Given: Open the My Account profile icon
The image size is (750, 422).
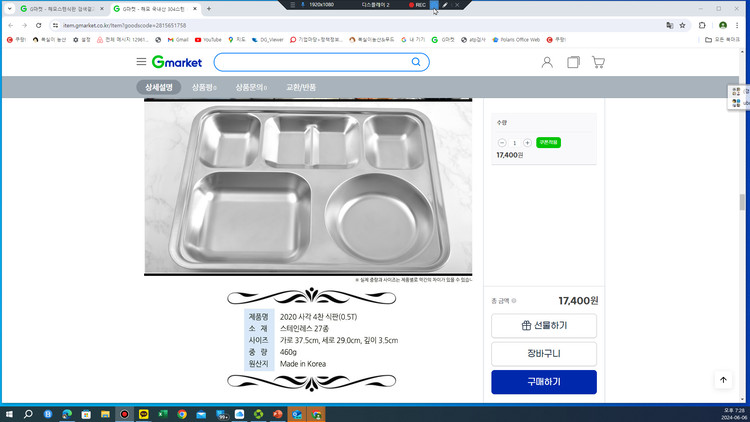Looking at the screenshot, I should (x=547, y=62).
